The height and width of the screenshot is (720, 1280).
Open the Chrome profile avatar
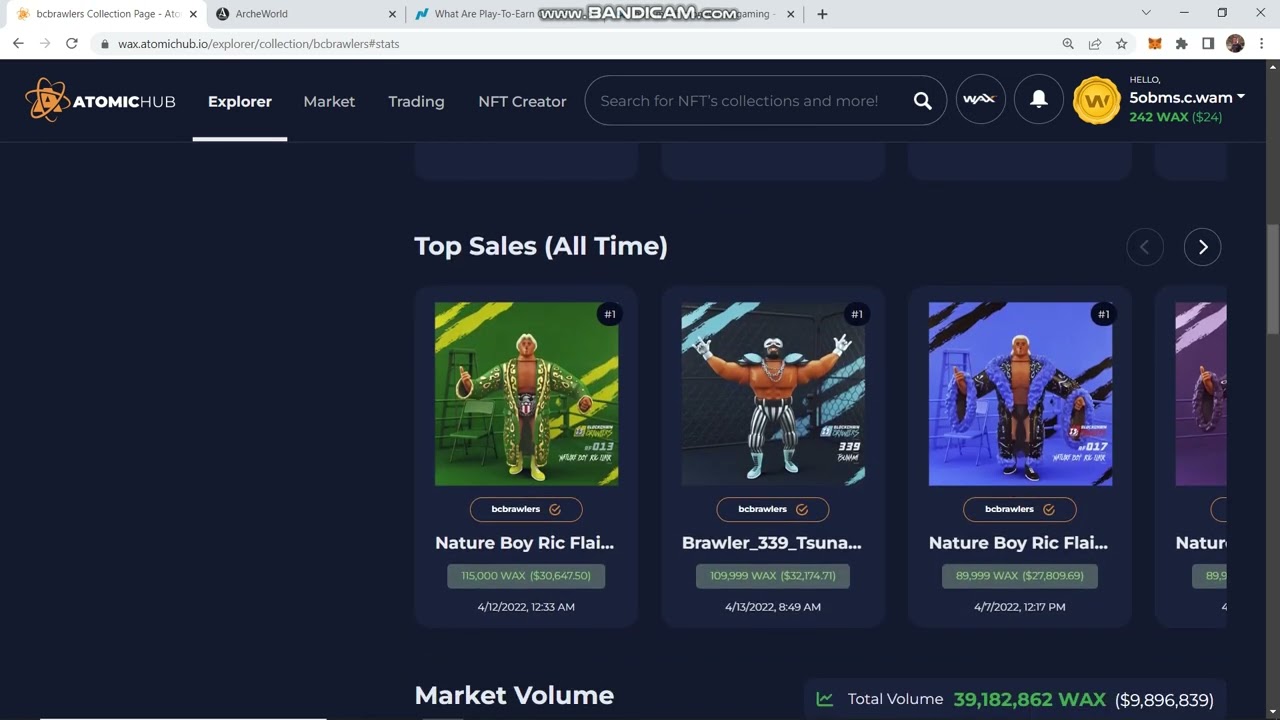(1235, 44)
